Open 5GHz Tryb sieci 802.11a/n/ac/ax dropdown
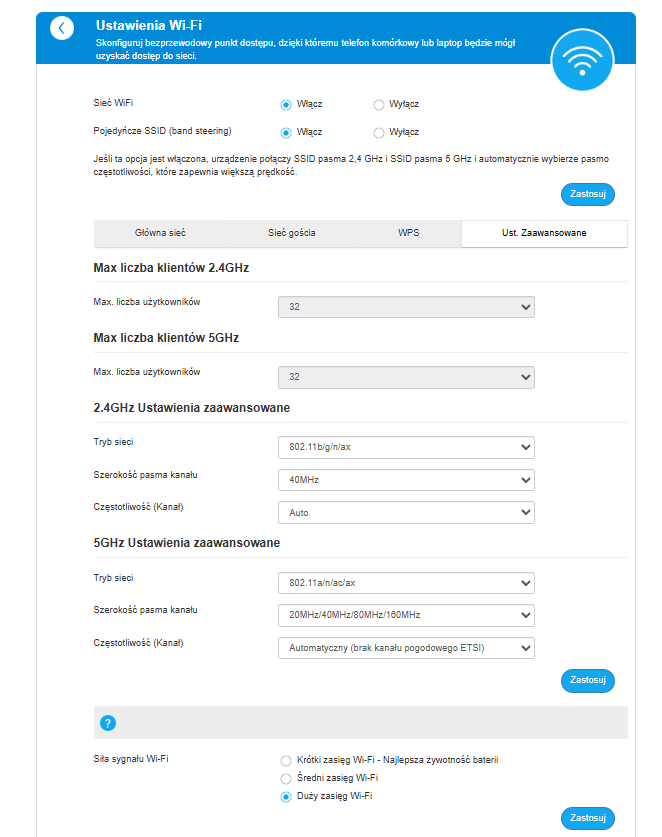The width and height of the screenshot is (662, 837). click(x=406, y=583)
